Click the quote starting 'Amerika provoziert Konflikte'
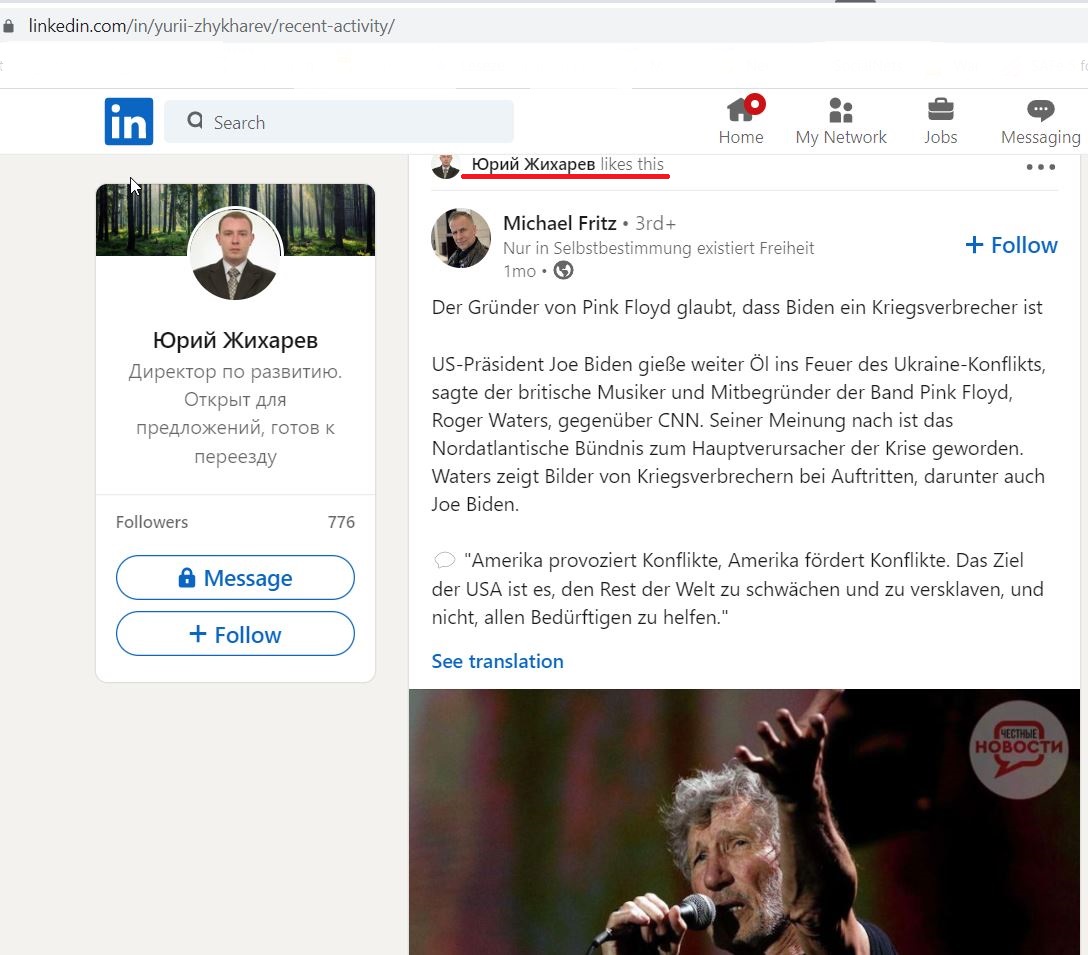The height and width of the screenshot is (955, 1088). point(738,589)
